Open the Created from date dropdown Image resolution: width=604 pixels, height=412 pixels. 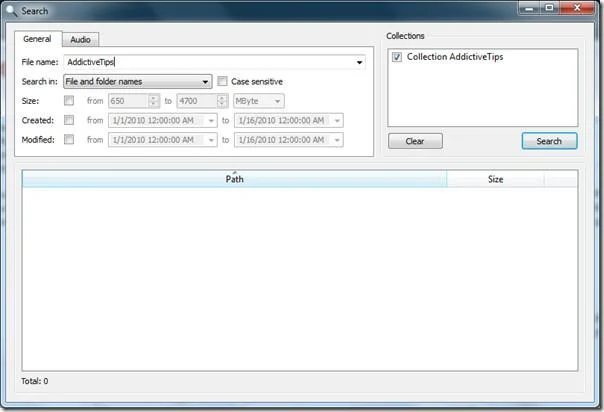pos(211,121)
